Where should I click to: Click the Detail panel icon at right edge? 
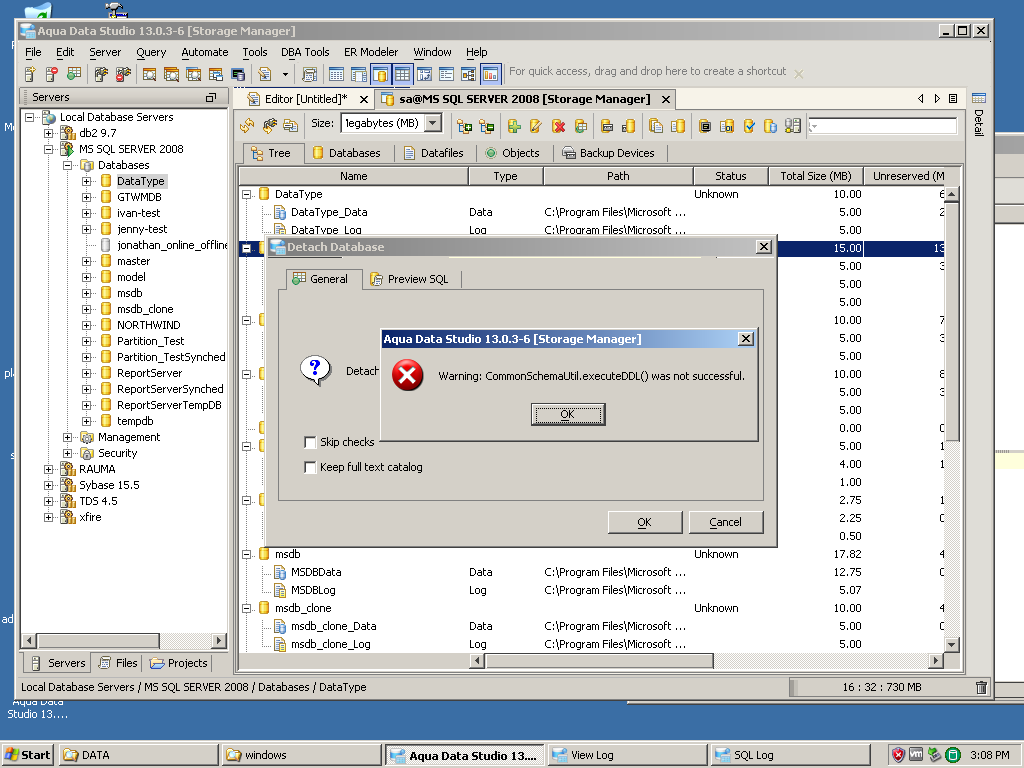tap(978, 99)
